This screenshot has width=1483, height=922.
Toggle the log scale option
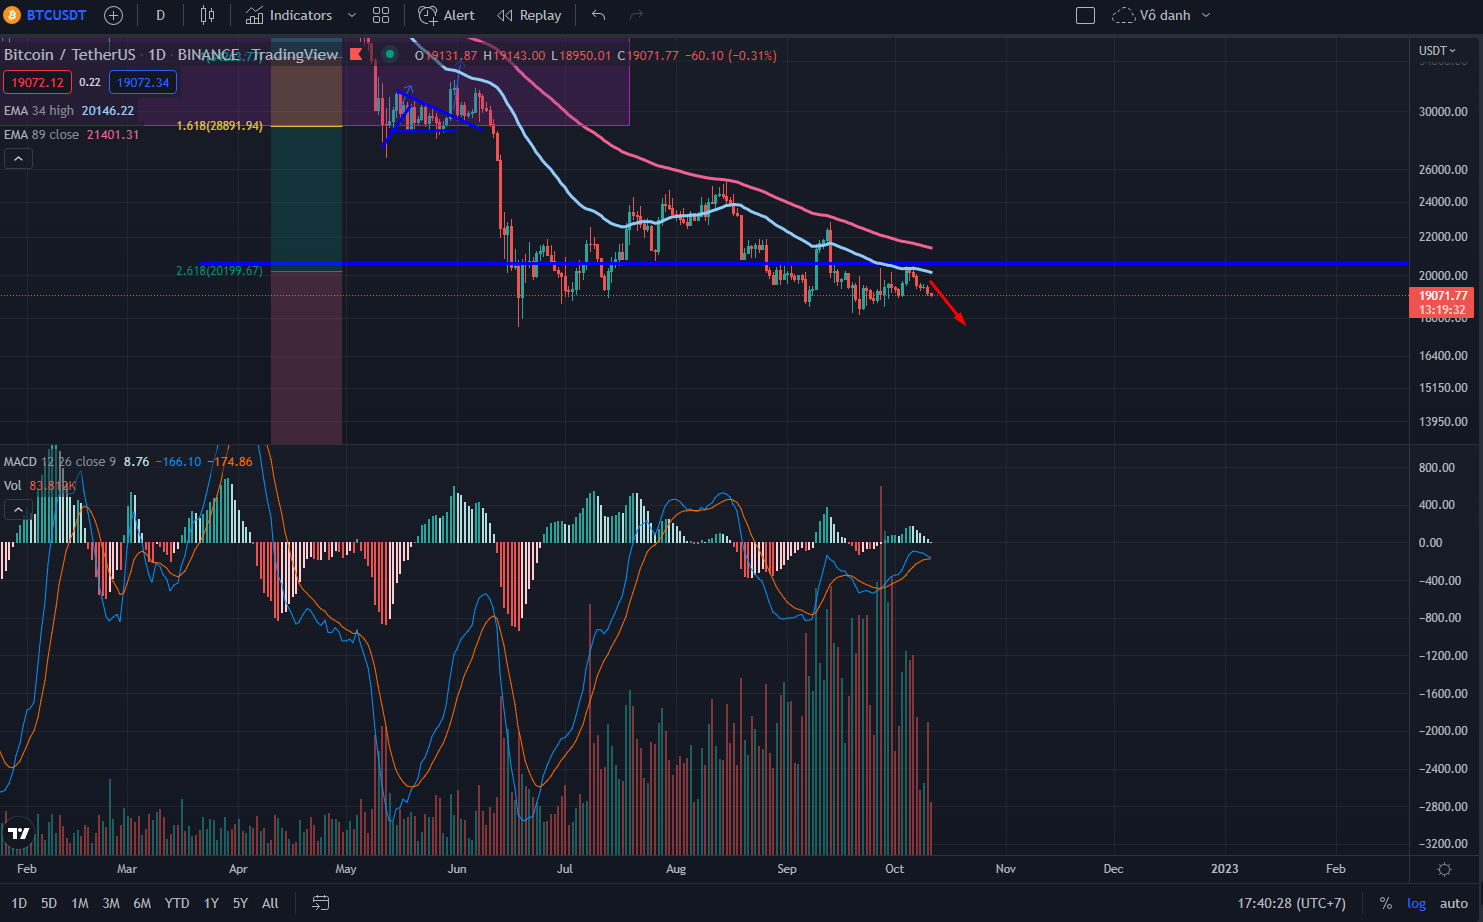click(1416, 903)
